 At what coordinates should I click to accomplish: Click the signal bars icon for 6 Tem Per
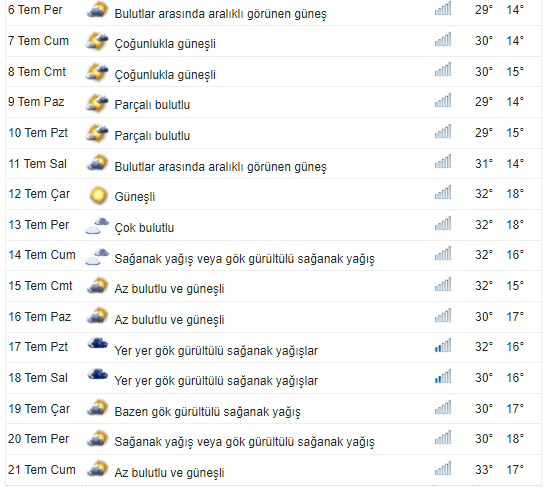click(x=443, y=9)
